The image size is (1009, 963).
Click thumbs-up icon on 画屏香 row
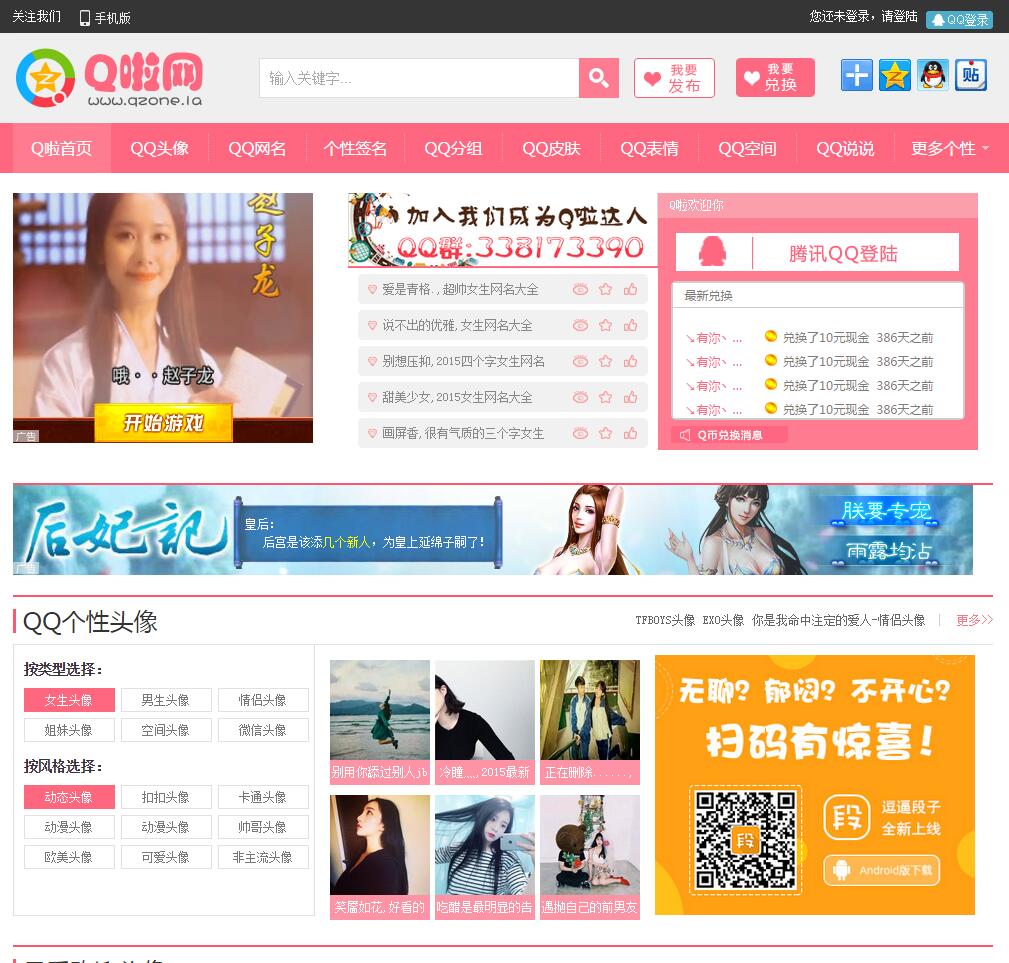click(x=631, y=434)
